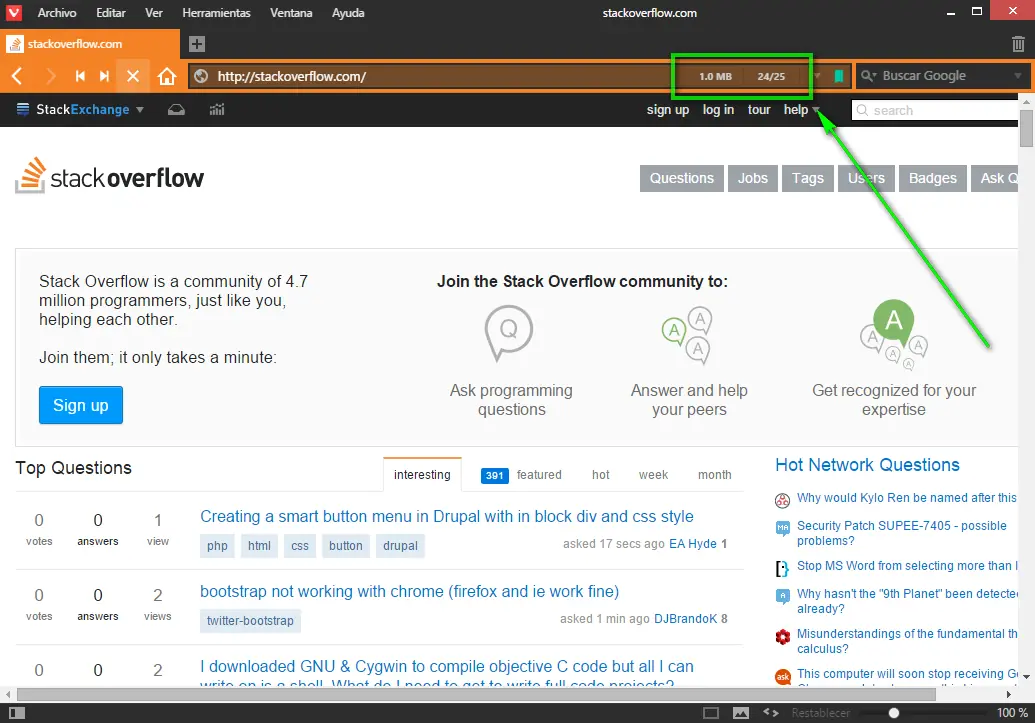The image size is (1035, 723).
Task: Switch to the hot questions tab
Action: pyautogui.click(x=601, y=475)
